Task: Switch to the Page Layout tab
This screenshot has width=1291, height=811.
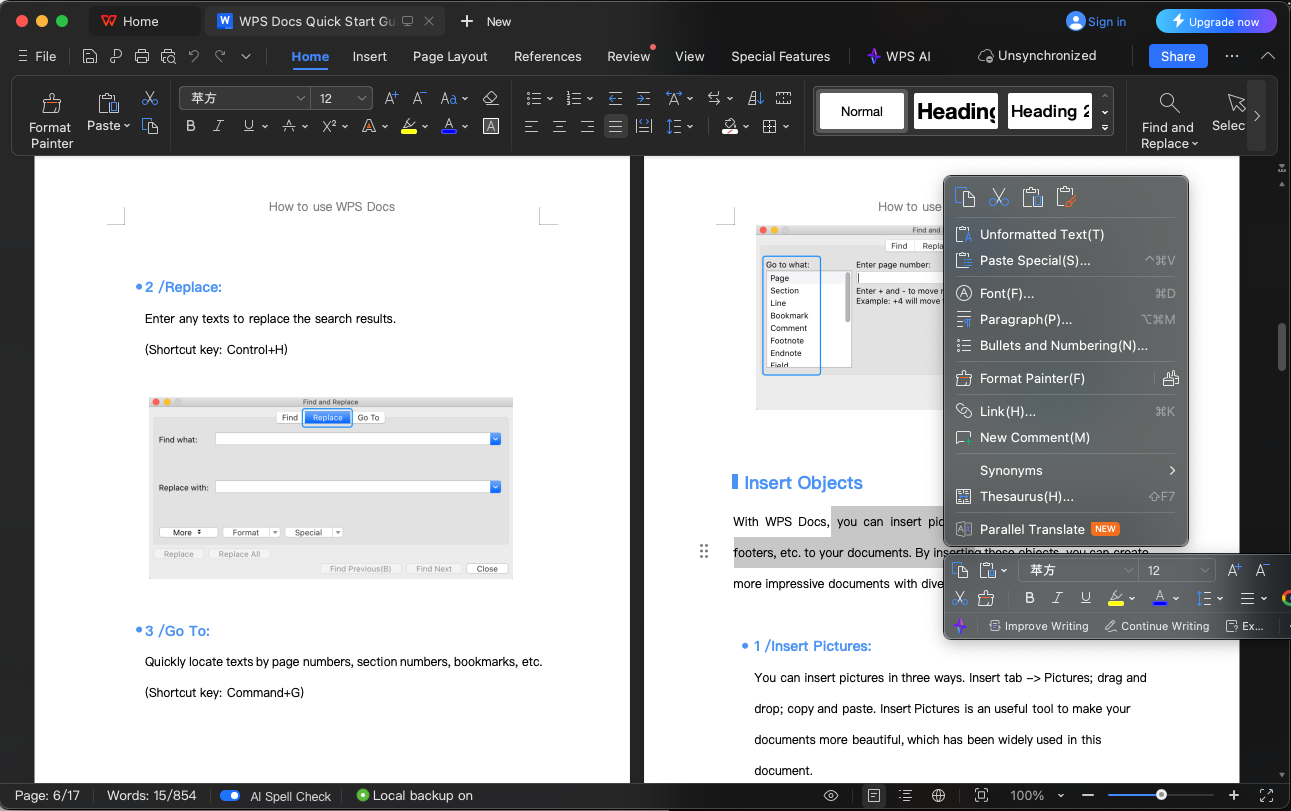Action: point(450,56)
